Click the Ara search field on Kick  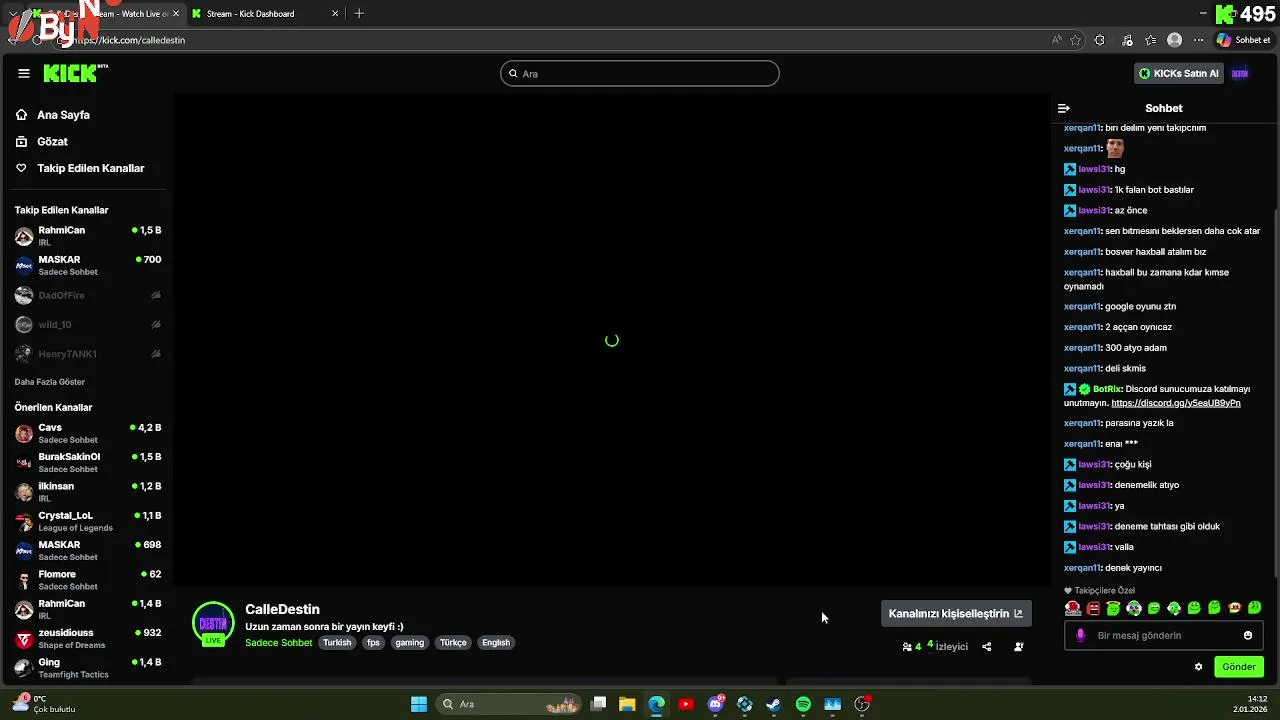coord(639,74)
